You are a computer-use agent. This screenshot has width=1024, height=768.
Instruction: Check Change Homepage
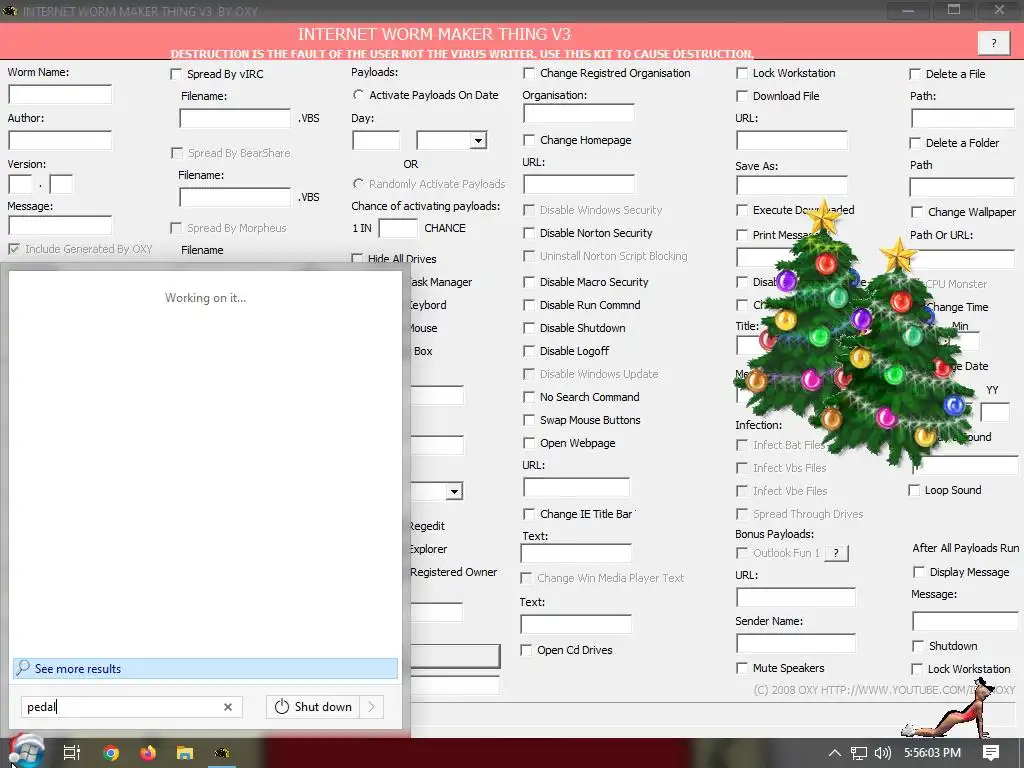(x=529, y=140)
